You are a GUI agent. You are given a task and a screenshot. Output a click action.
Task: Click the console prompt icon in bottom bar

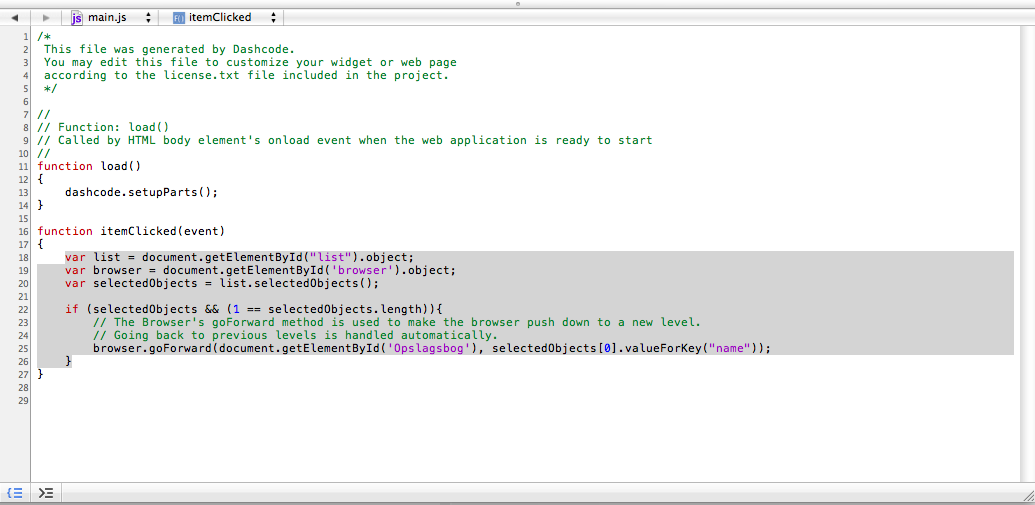tap(46, 492)
